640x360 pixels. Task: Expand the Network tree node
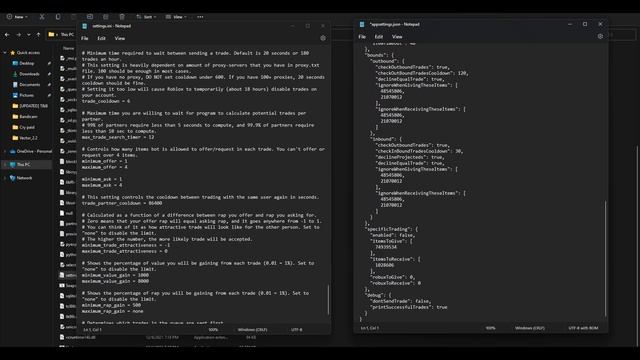pos(5,178)
